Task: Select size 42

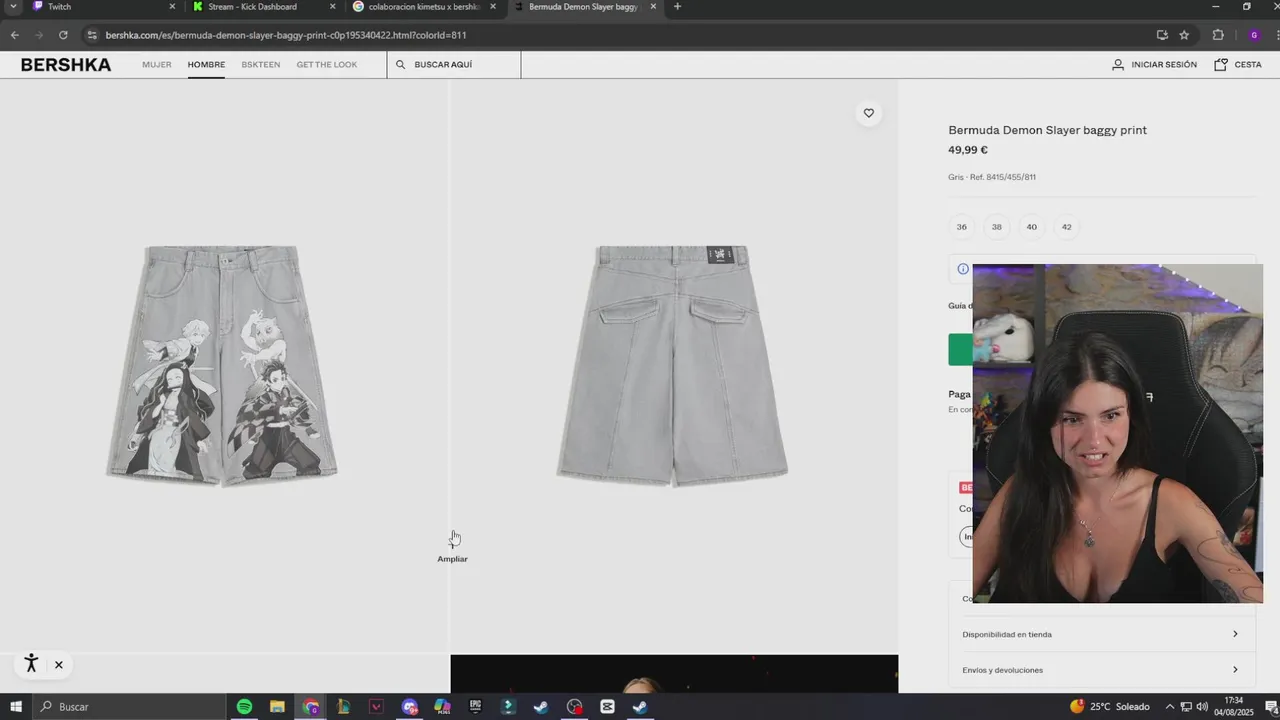Action: pos(1067,227)
